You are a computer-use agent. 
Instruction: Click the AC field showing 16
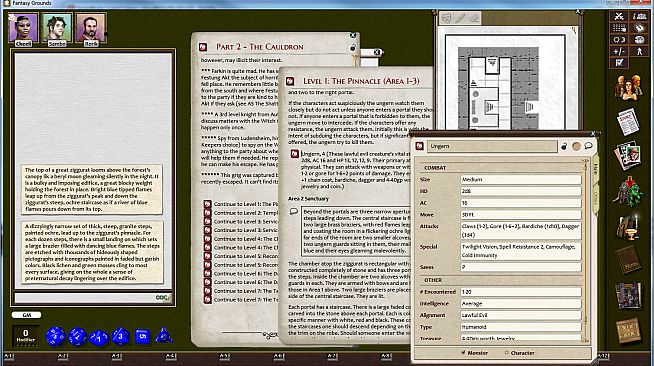pos(521,203)
